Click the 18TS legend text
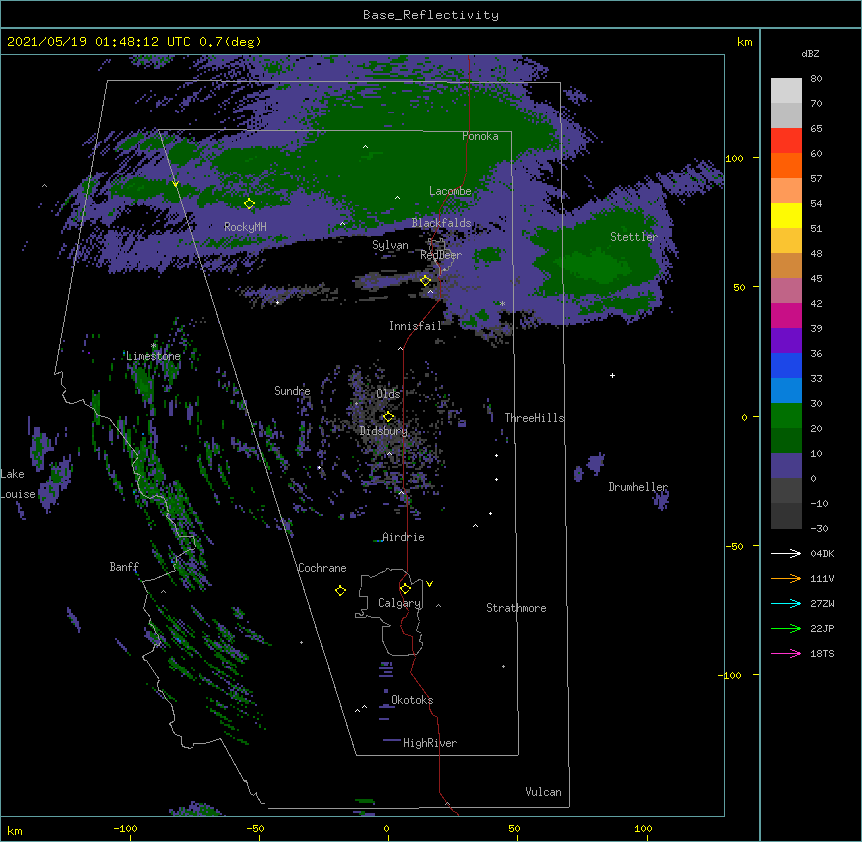862x842 pixels. pos(822,653)
